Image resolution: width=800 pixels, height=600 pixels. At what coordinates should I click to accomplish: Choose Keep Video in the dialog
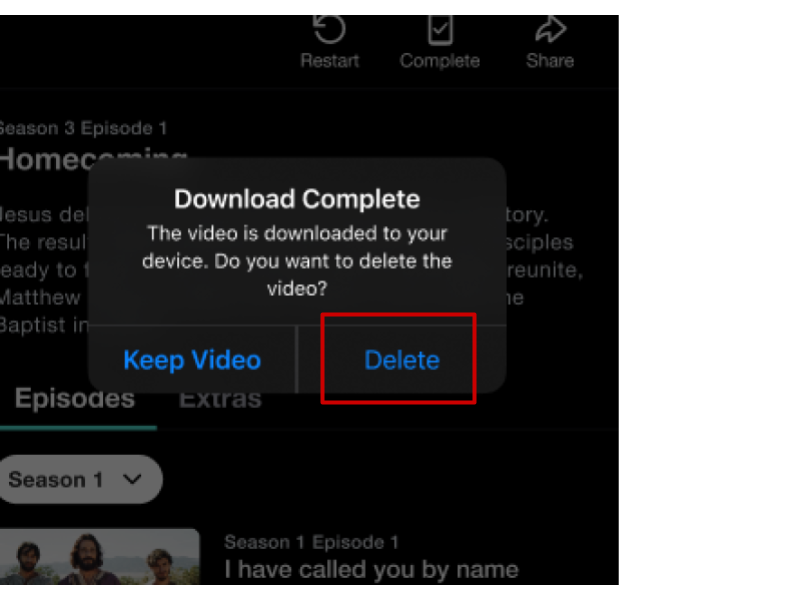tap(192, 360)
